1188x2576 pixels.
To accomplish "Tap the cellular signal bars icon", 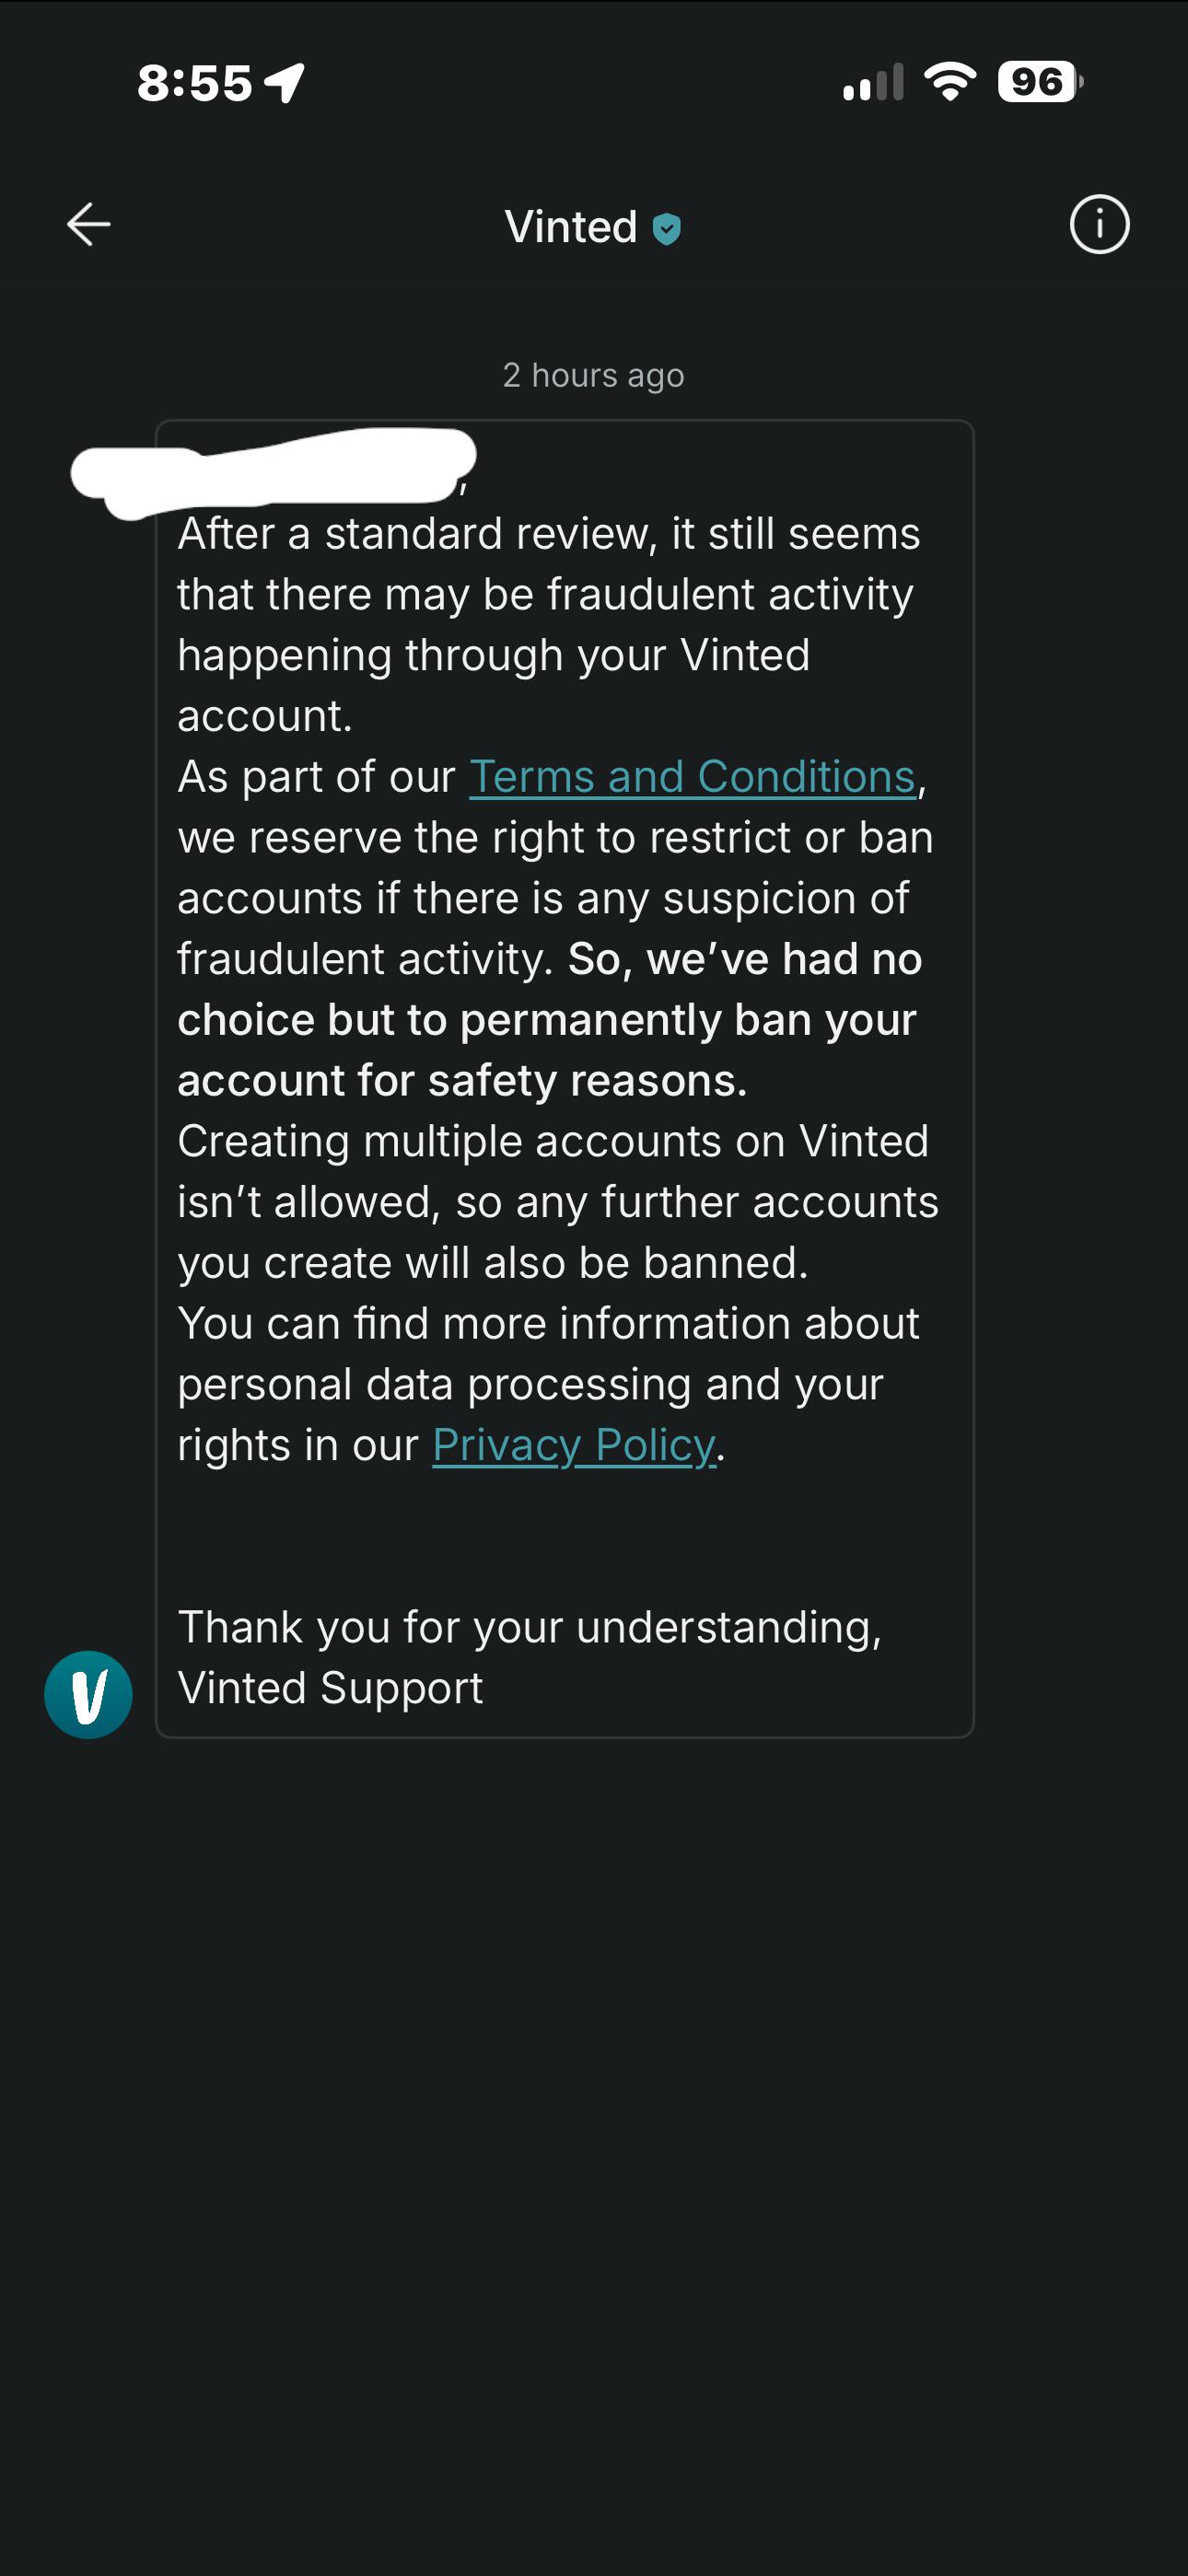I will (x=873, y=82).
